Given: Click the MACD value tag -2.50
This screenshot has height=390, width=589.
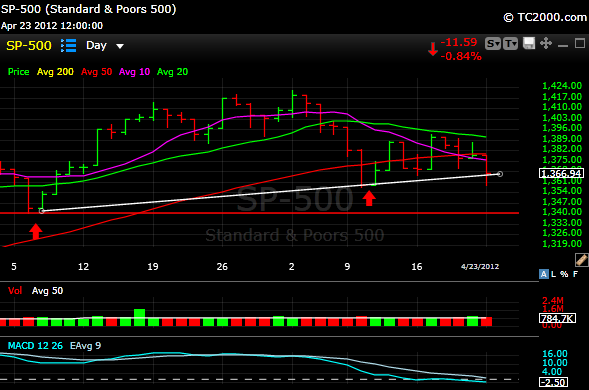Looking at the screenshot, I should [553, 382].
